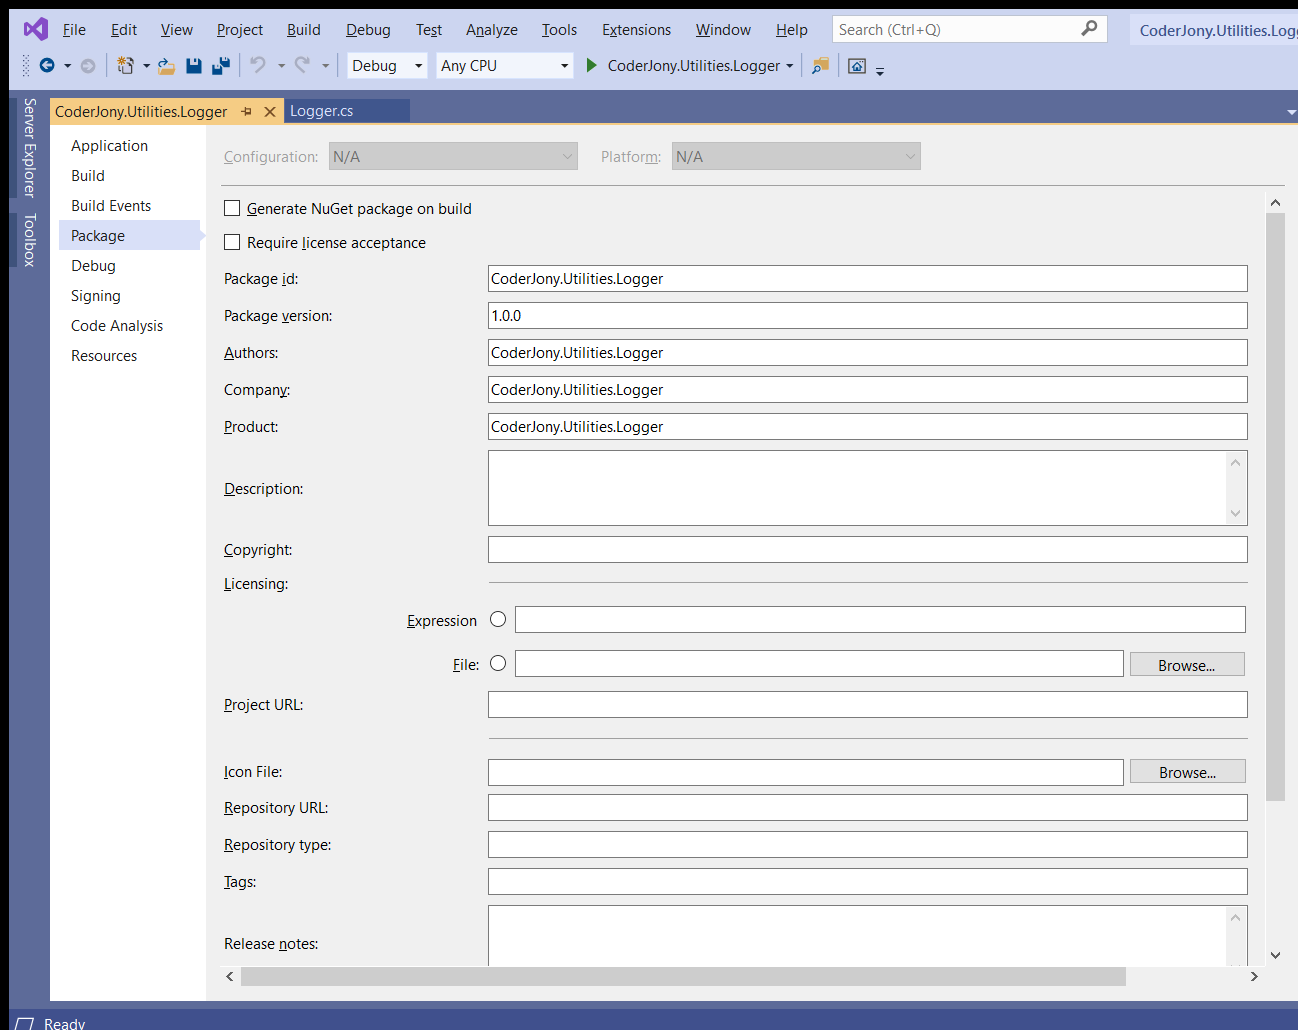Undo the last action
Image resolution: width=1298 pixels, height=1030 pixels.
point(258,65)
